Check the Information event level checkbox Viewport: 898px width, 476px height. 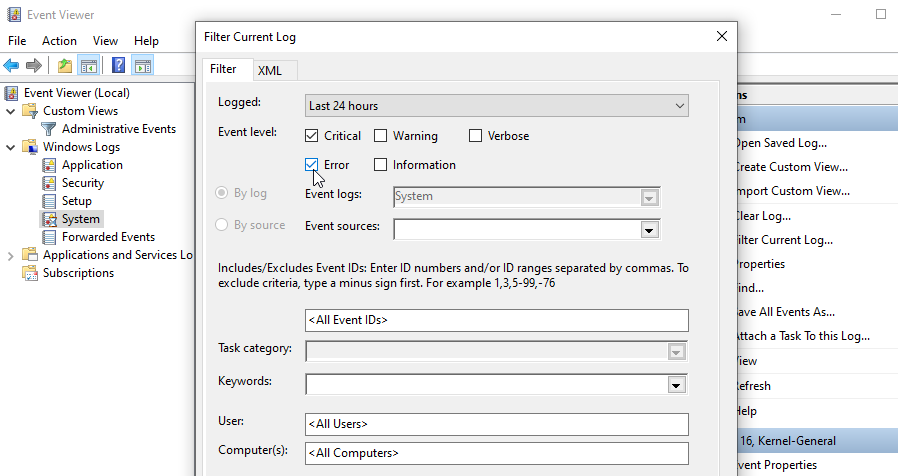coord(381,165)
